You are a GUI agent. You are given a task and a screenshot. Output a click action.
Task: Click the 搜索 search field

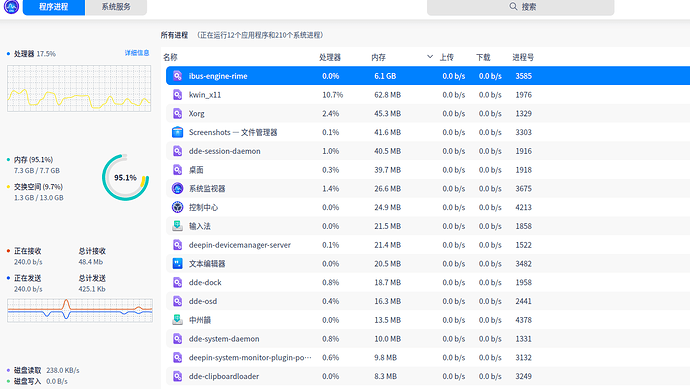coord(521,7)
